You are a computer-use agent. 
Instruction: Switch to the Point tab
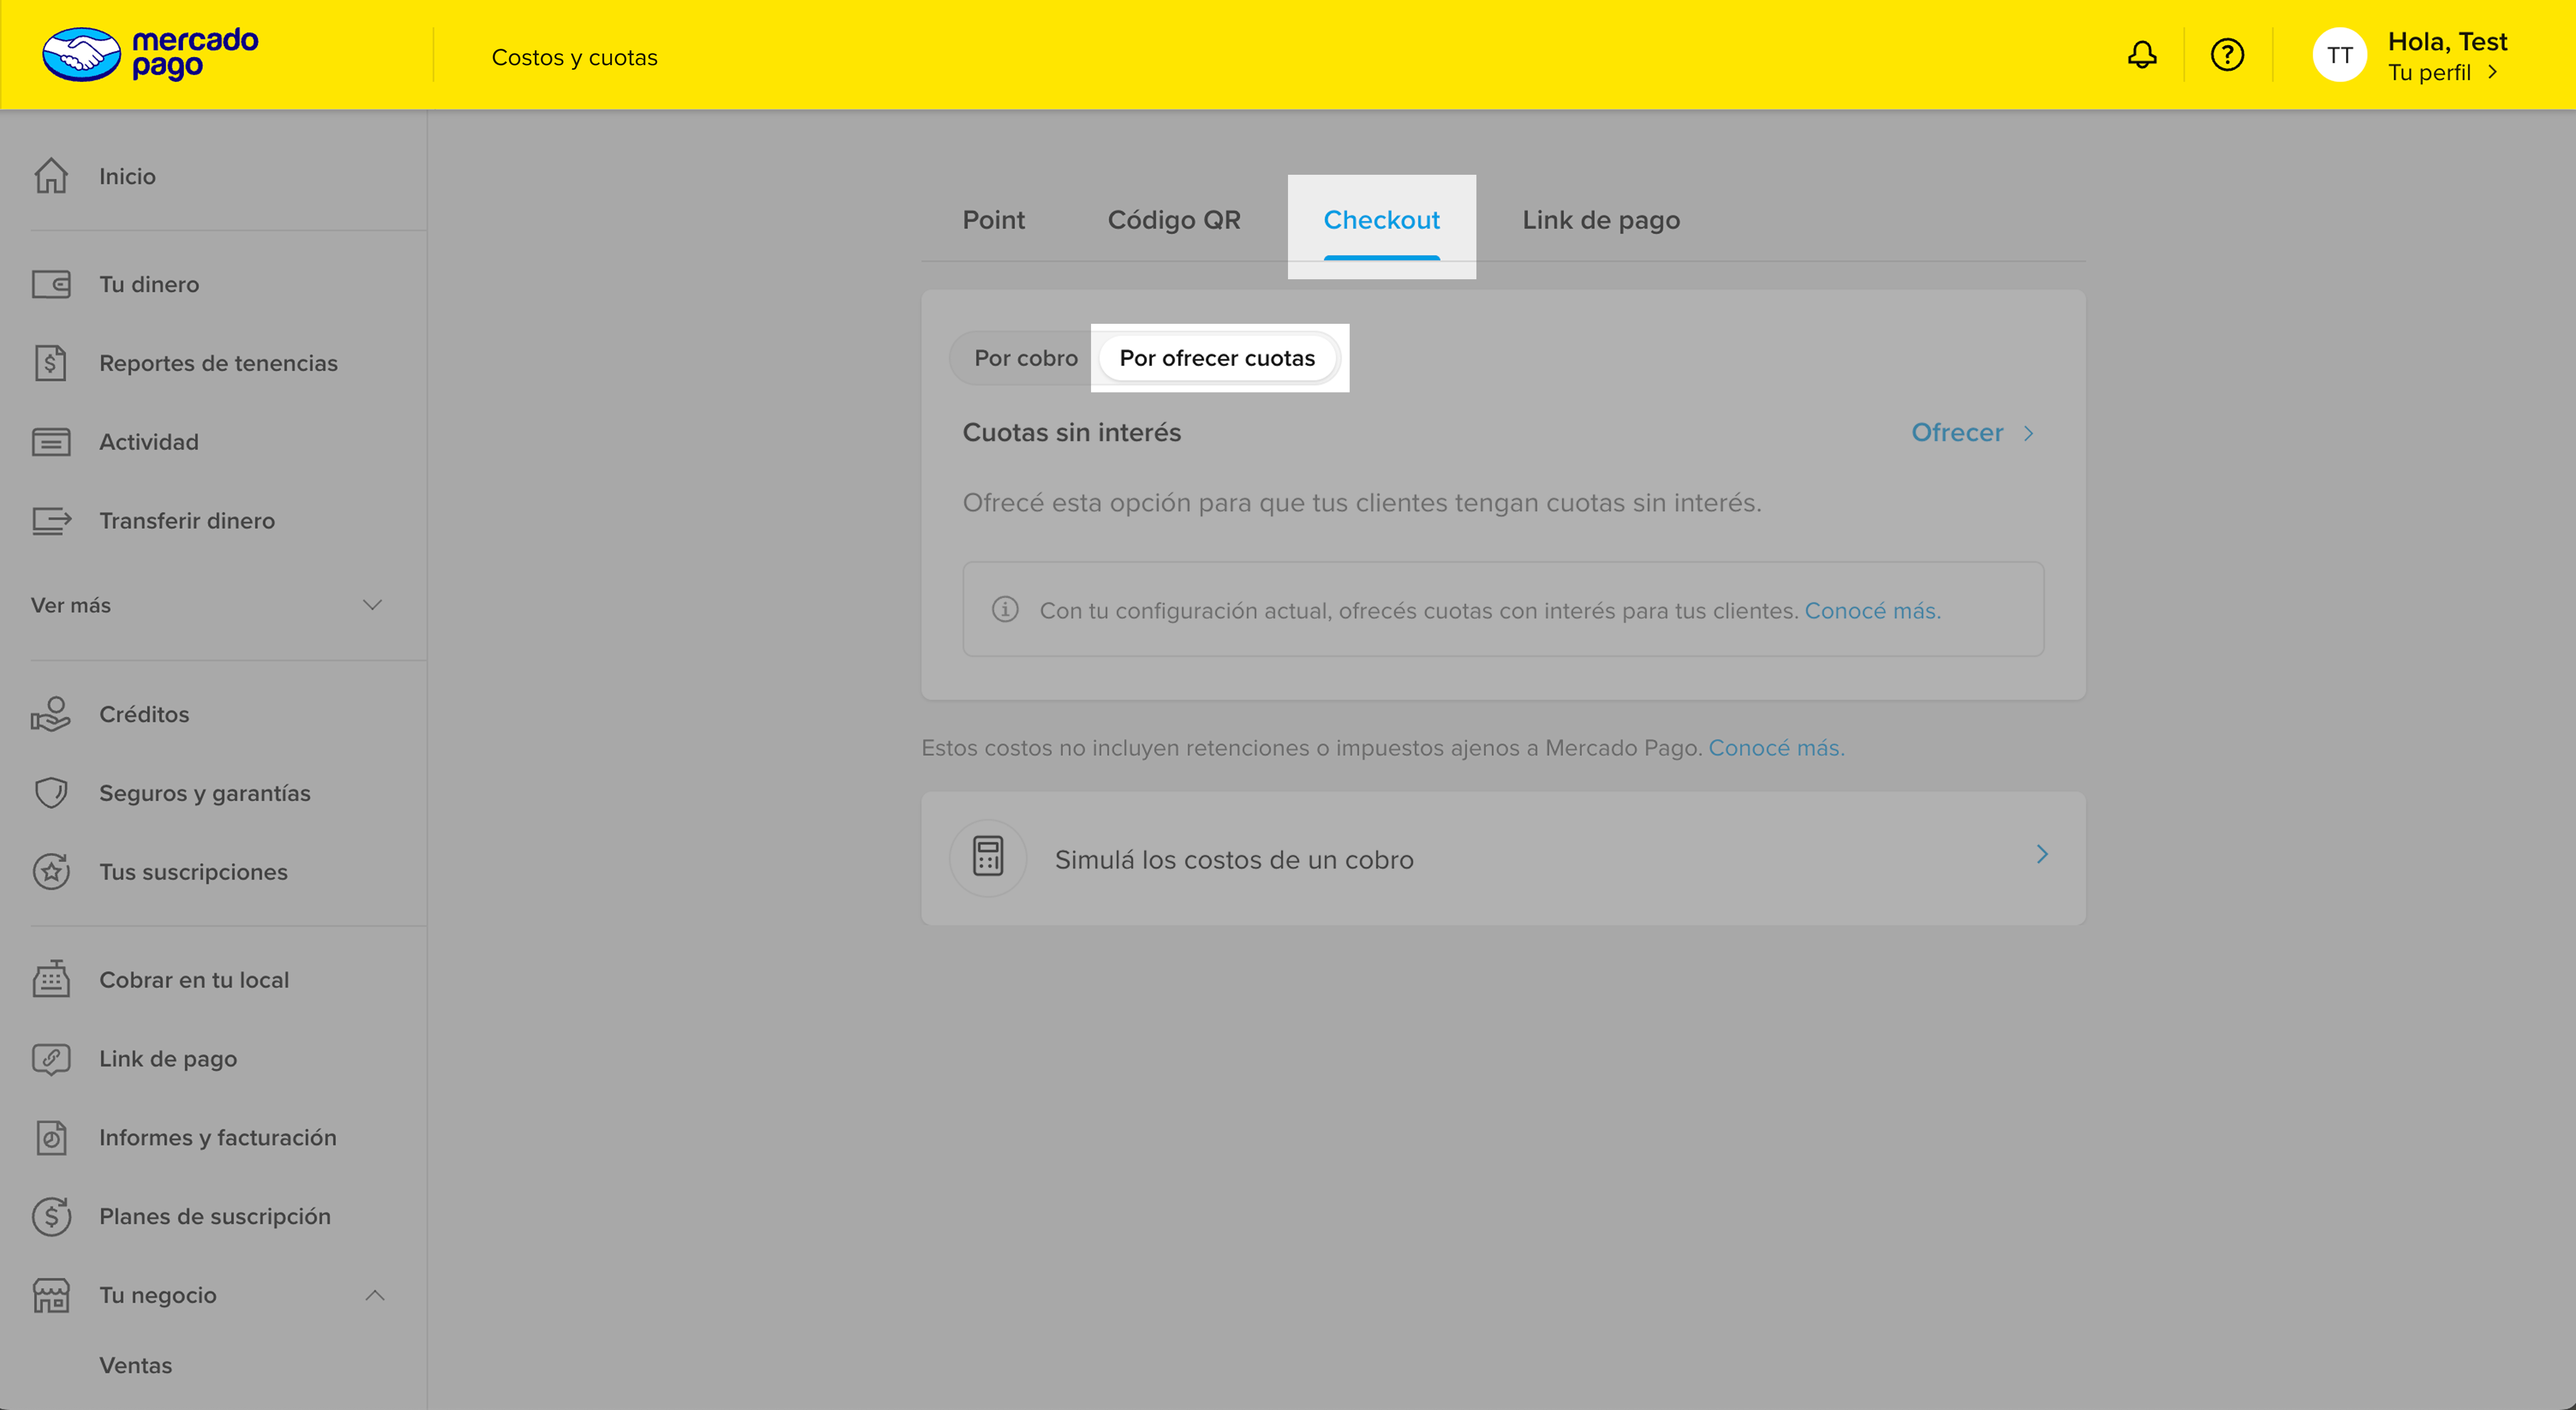[x=993, y=220]
